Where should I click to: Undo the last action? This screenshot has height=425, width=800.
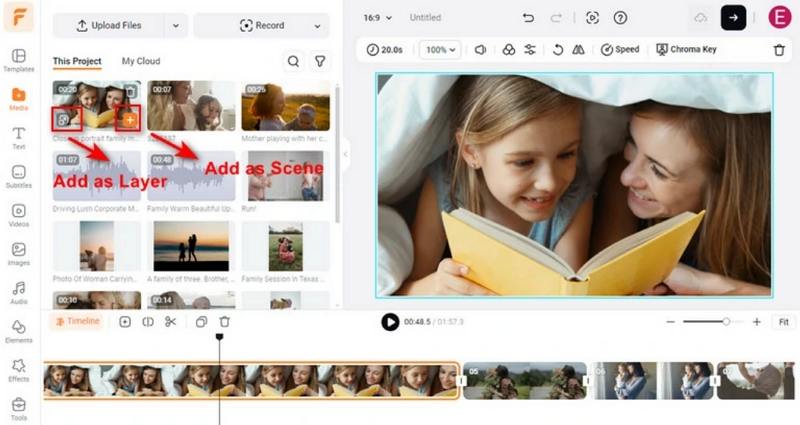point(528,18)
